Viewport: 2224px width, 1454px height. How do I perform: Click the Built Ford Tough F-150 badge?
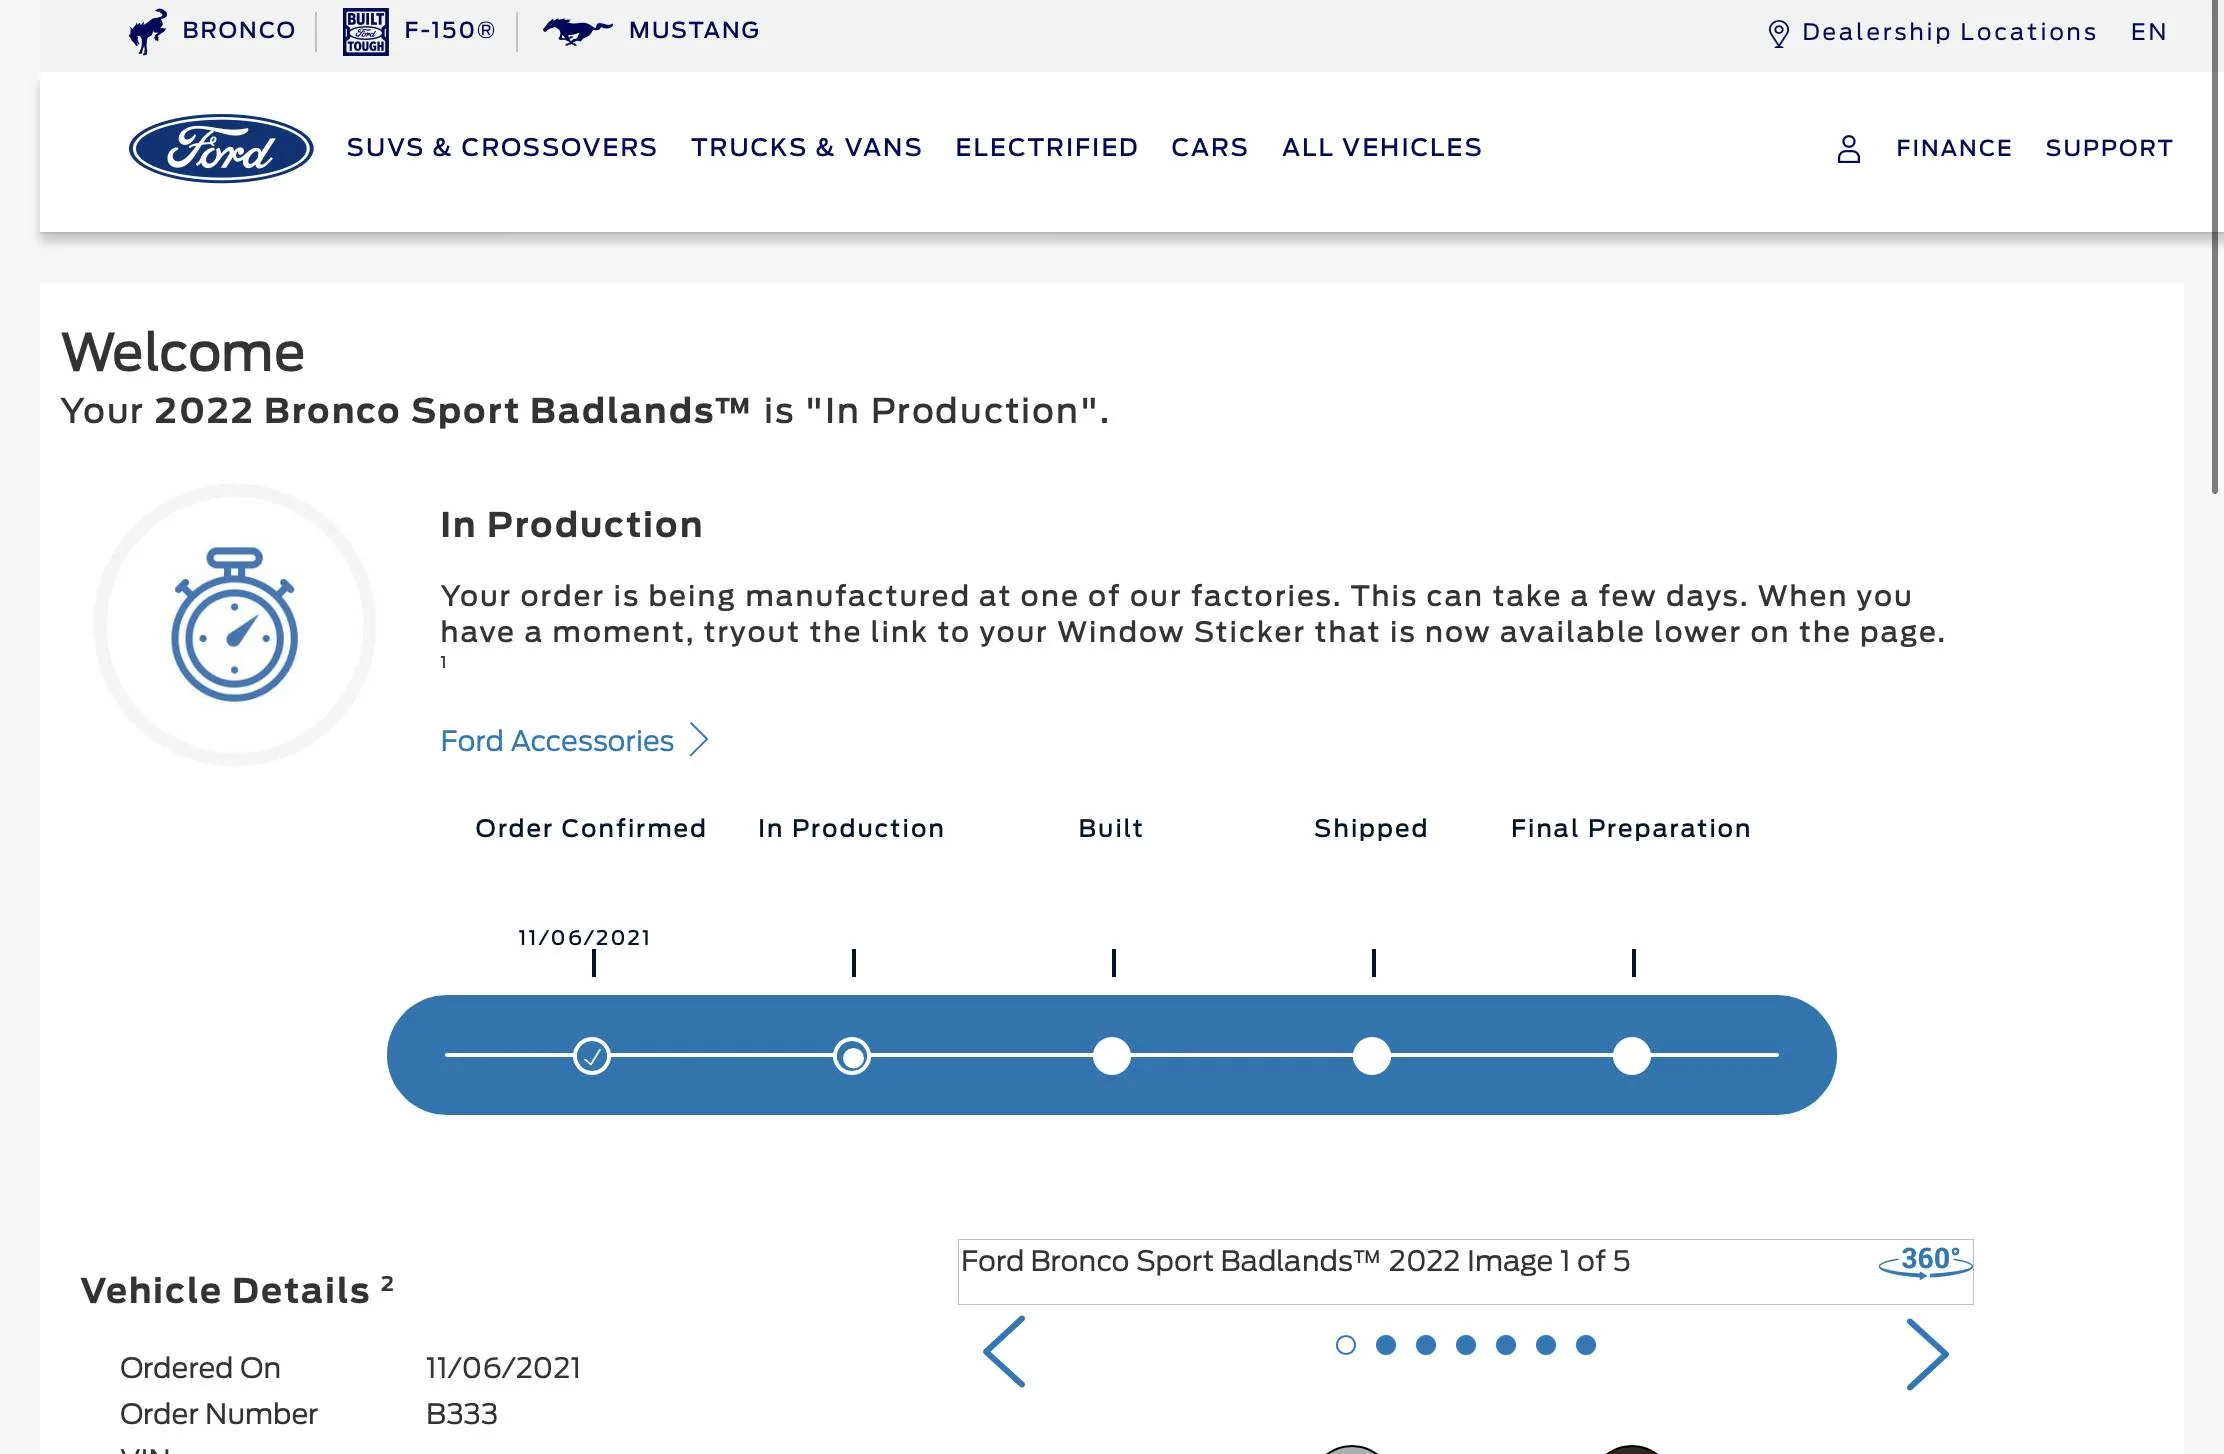[x=365, y=31]
